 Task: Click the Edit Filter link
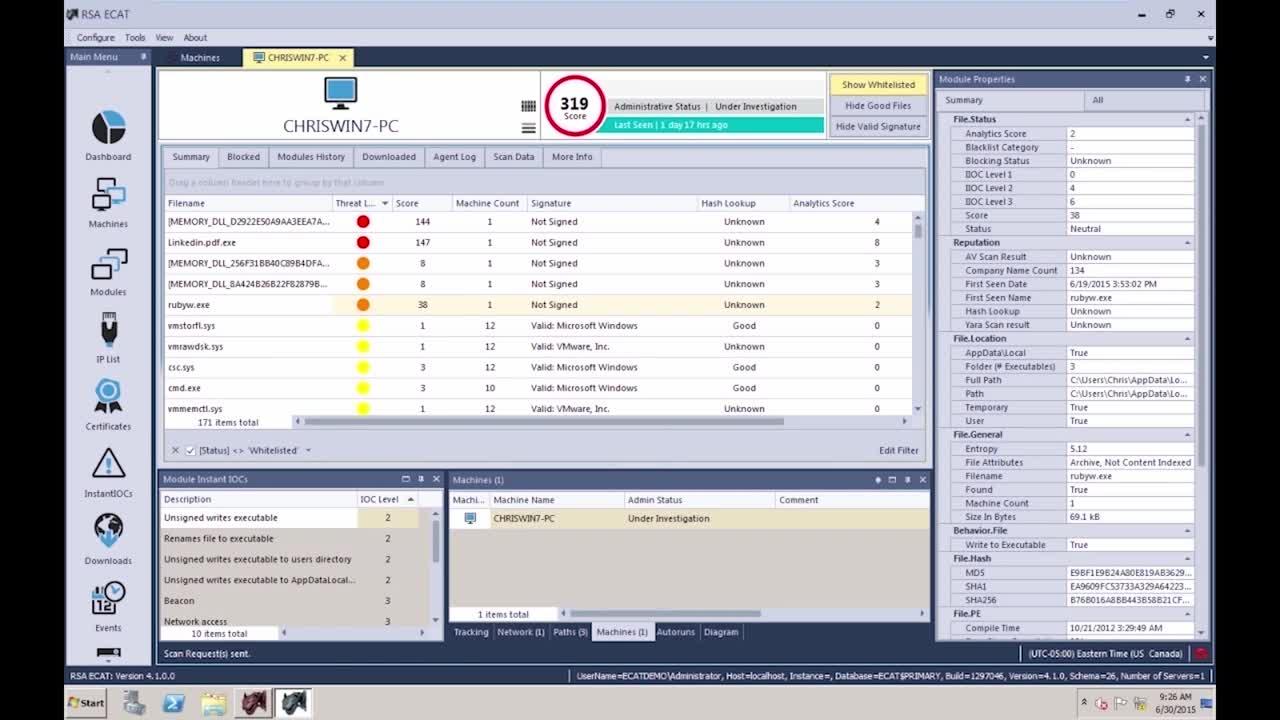click(x=899, y=450)
